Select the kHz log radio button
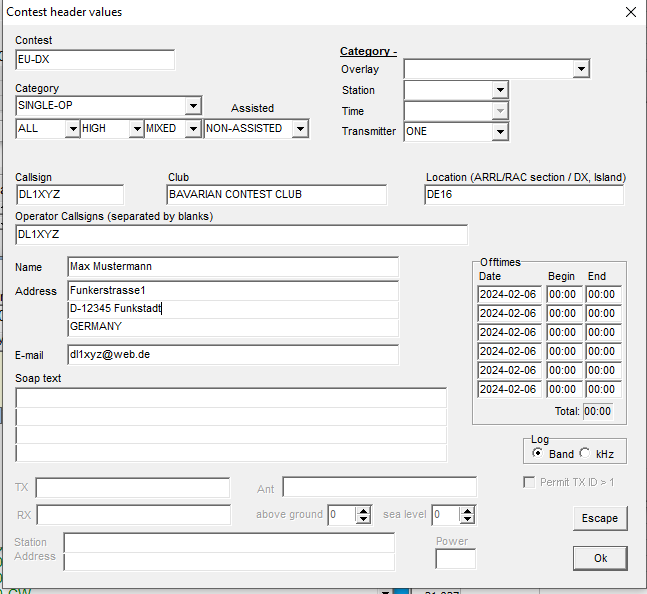Screen dimensions: 647x594 pyautogui.click(x=585, y=453)
